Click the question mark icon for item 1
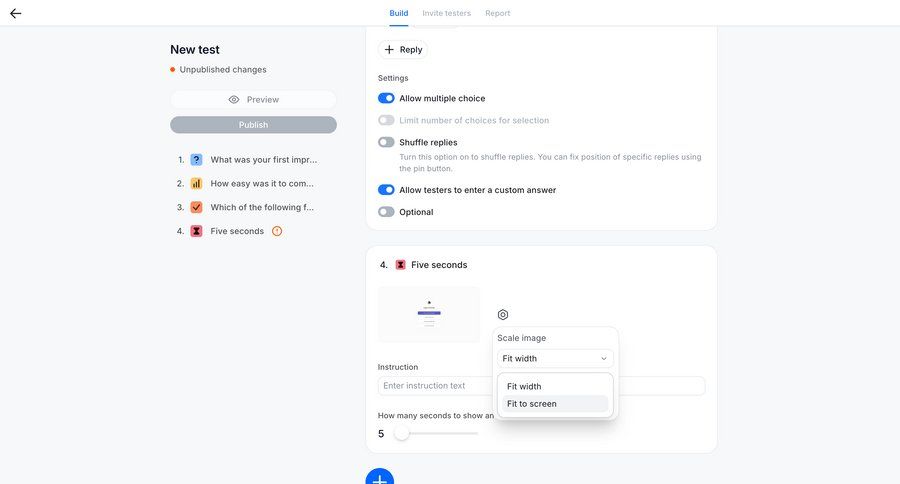The width and height of the screenshot is (900, 484). pos(196,159)
